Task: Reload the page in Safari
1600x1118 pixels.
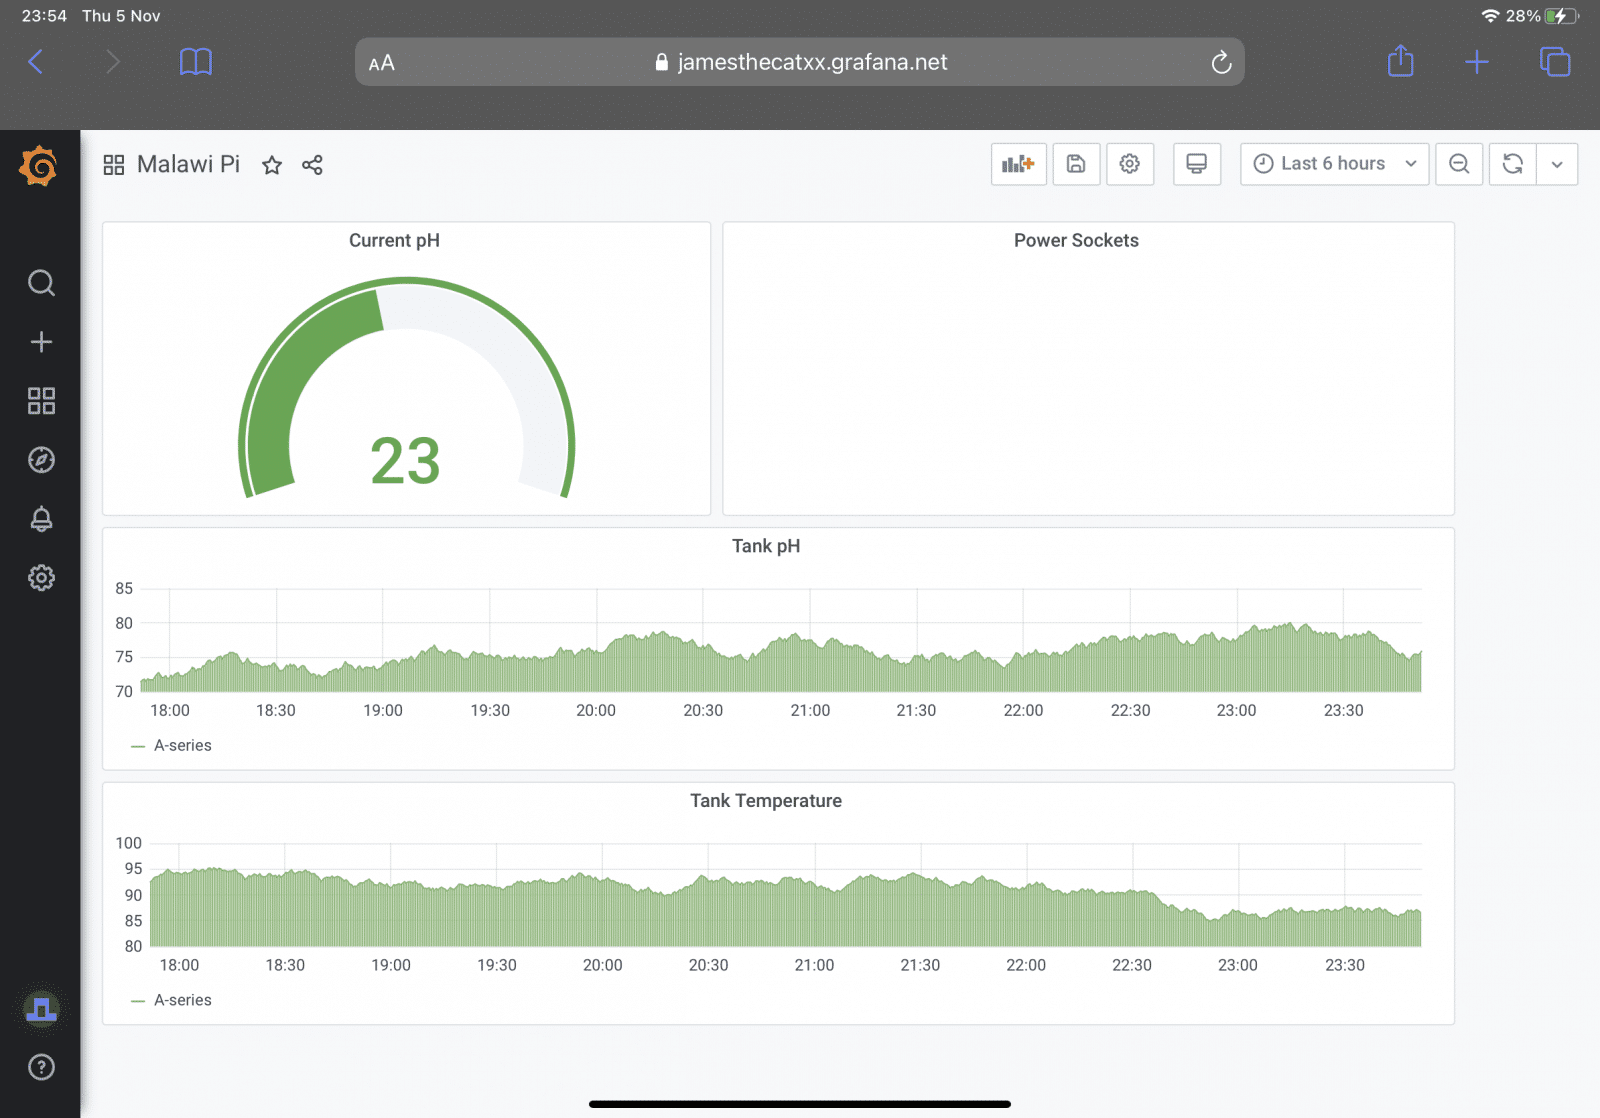Action: point(1221,63)
